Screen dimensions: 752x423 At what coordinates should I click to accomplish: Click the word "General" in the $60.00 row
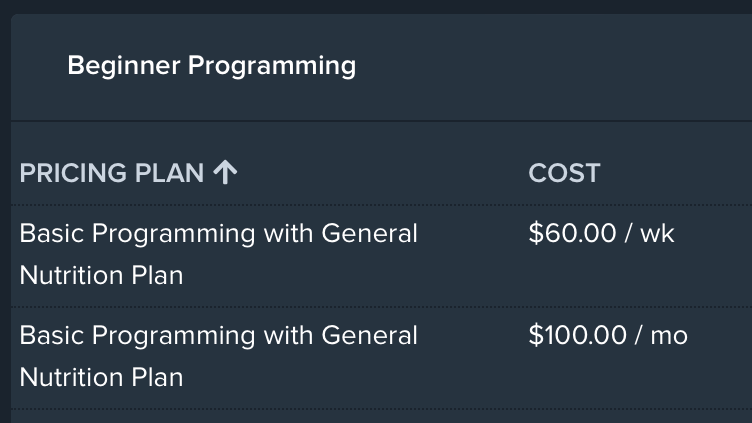click(x=369, y=234)
